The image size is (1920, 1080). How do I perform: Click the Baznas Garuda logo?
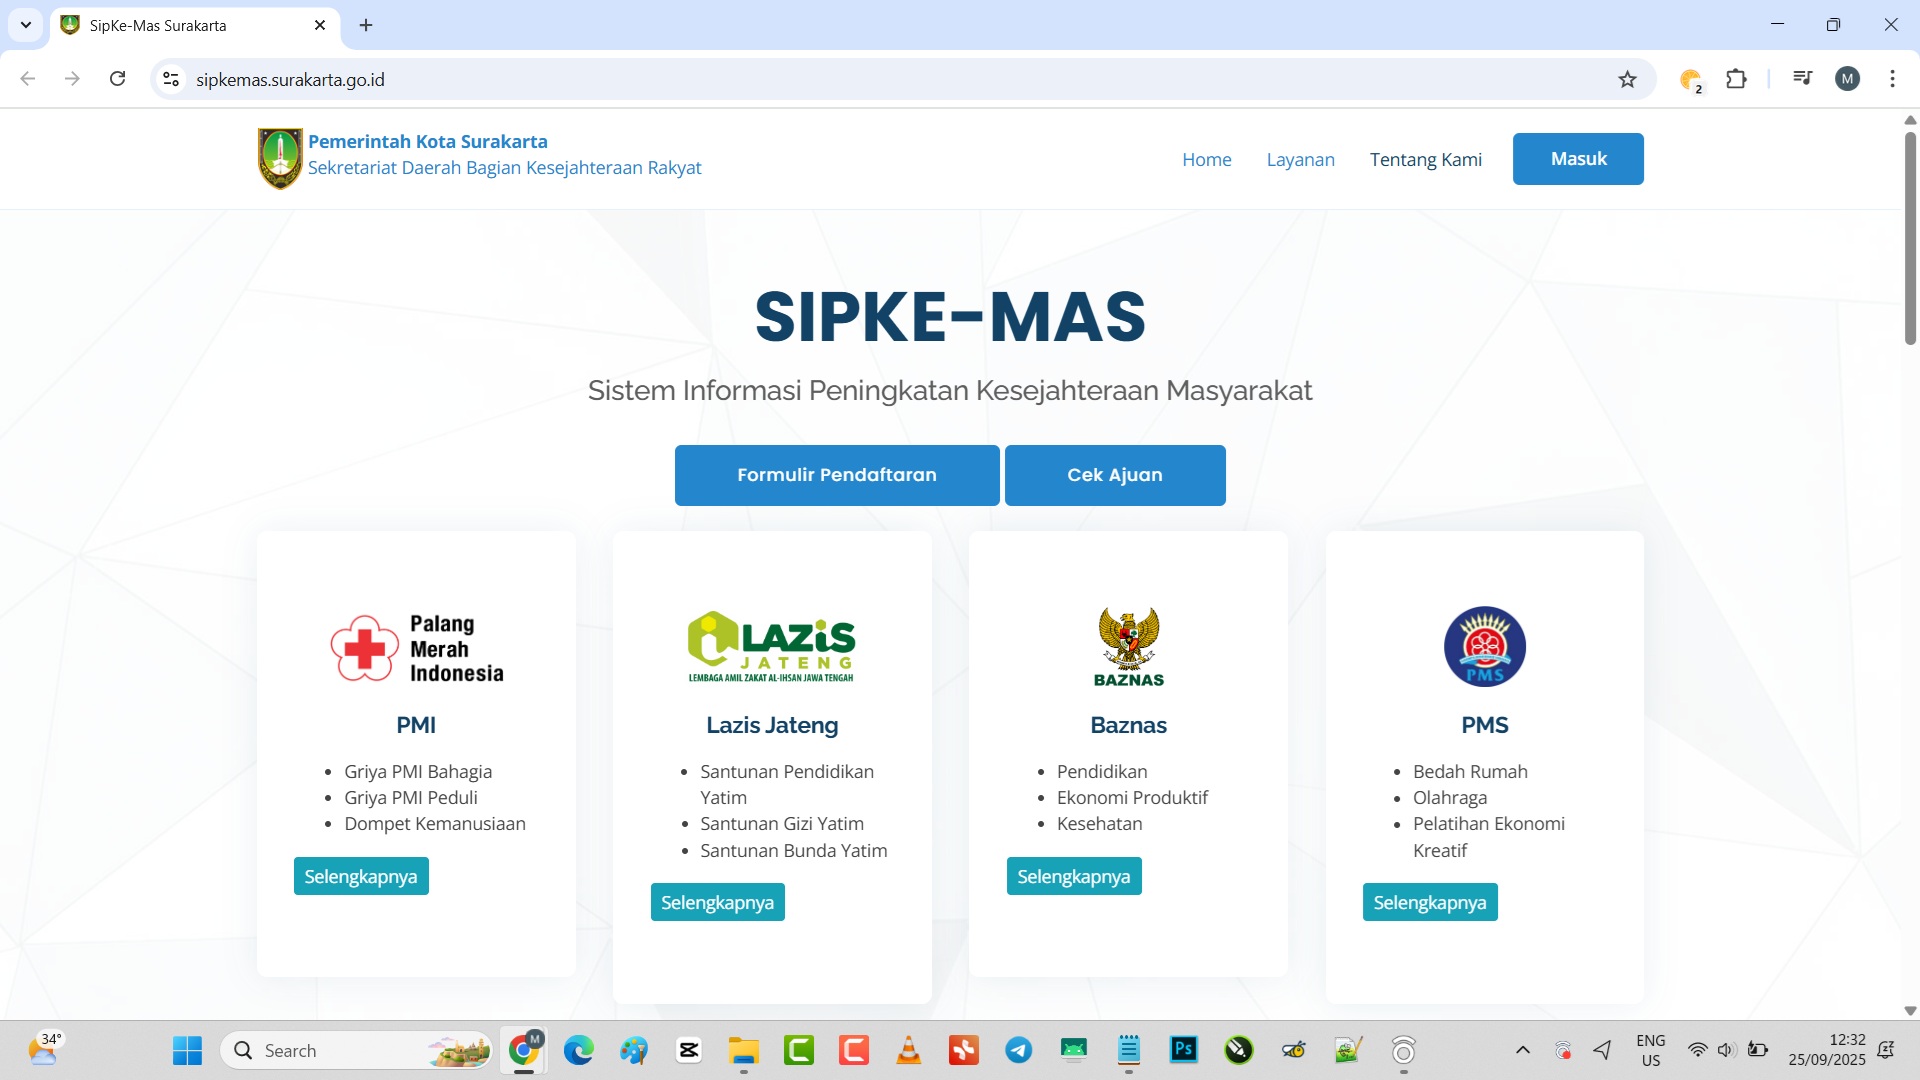click(x=1128, y=646)
